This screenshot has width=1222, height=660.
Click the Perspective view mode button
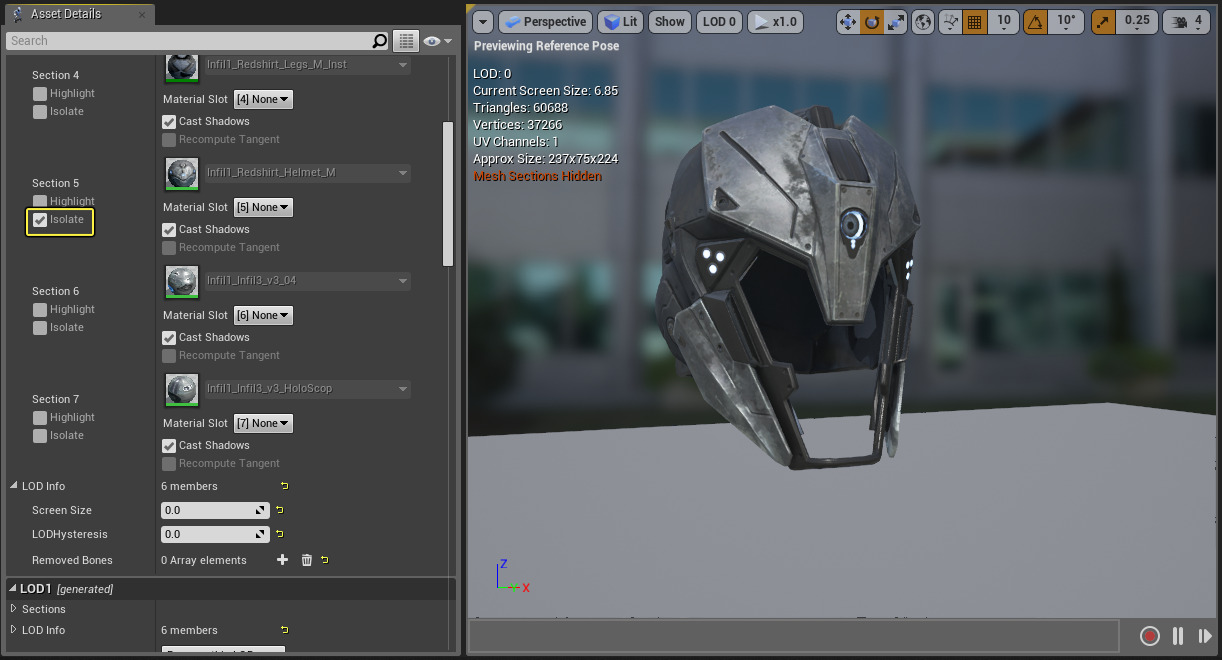click(544, 21)
